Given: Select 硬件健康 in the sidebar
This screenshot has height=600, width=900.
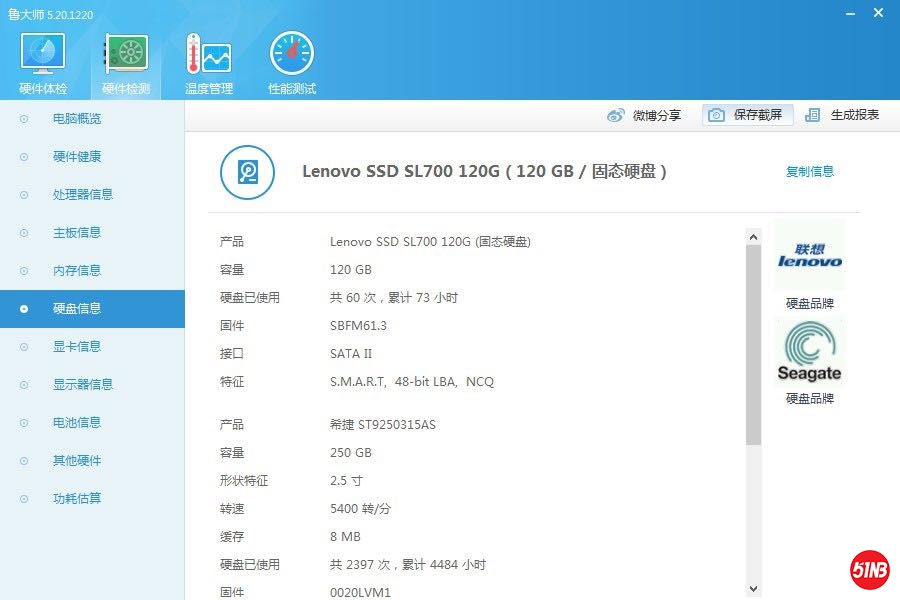Looking at the screenshot, I should click(92, 157).
